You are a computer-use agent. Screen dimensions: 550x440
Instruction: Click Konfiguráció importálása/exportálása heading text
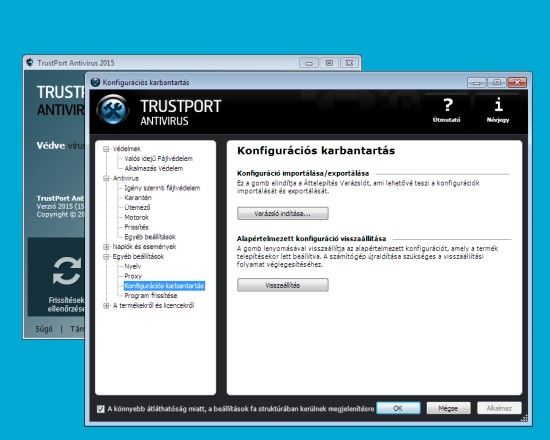(x=303, y=173)
